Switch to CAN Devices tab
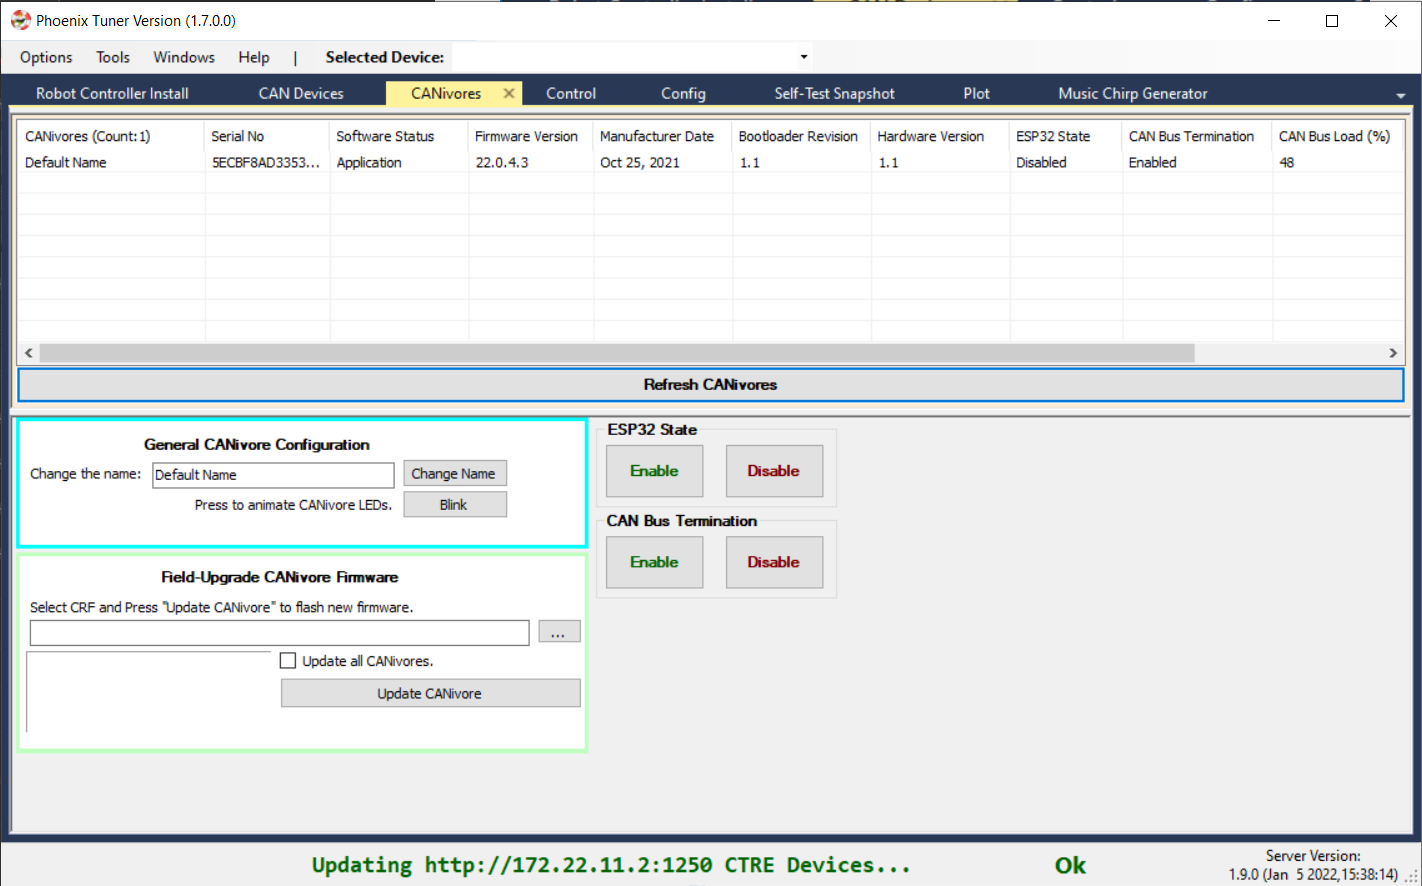Image resolution: width=1422 pixels, height=886 pixels. [301, 93]
